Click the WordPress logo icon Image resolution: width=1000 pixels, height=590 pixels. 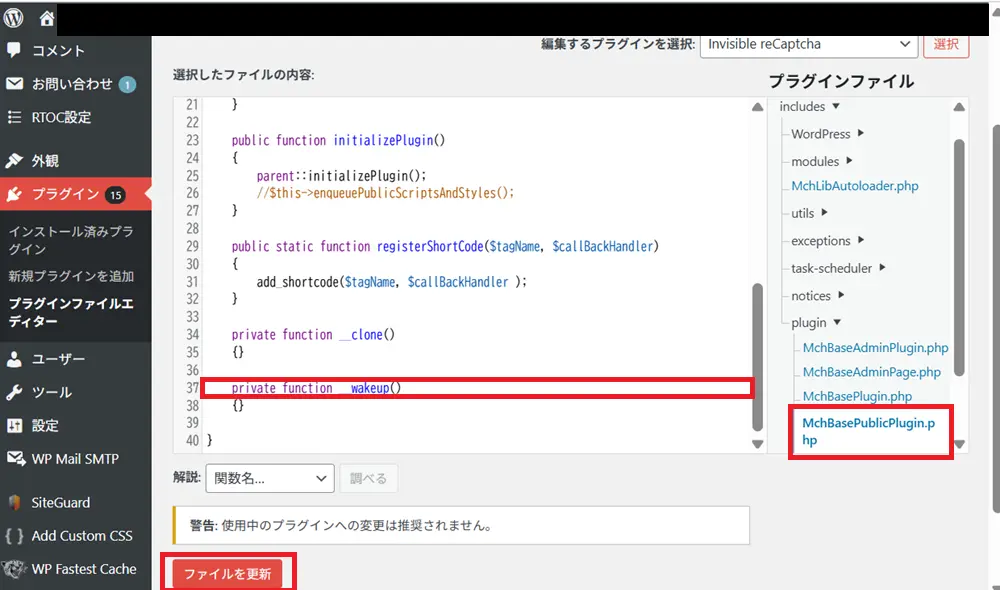14,18
